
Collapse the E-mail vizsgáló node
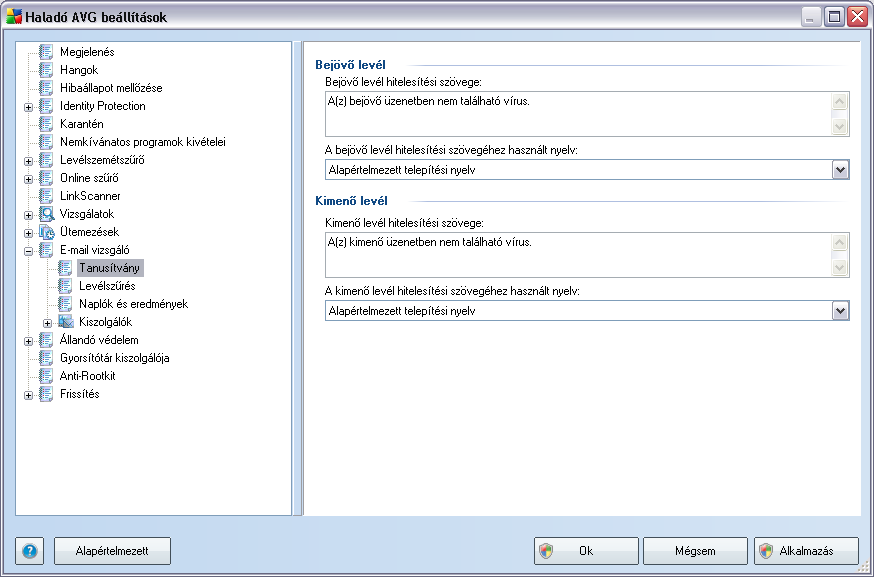click(x=28, y=251)
